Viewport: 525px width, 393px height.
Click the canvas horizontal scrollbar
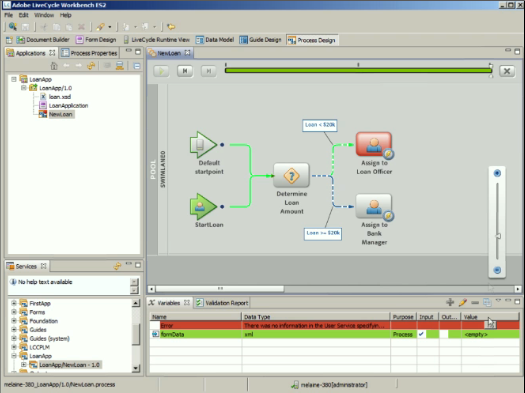(x=220, y=288)
